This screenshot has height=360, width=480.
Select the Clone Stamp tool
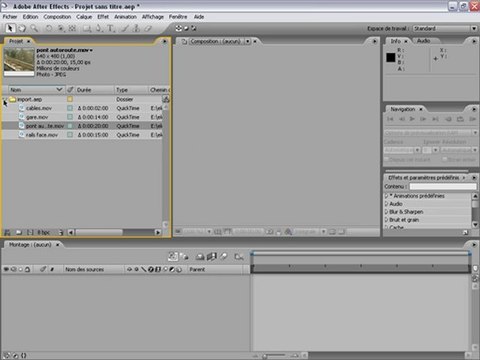click(136, 29)
